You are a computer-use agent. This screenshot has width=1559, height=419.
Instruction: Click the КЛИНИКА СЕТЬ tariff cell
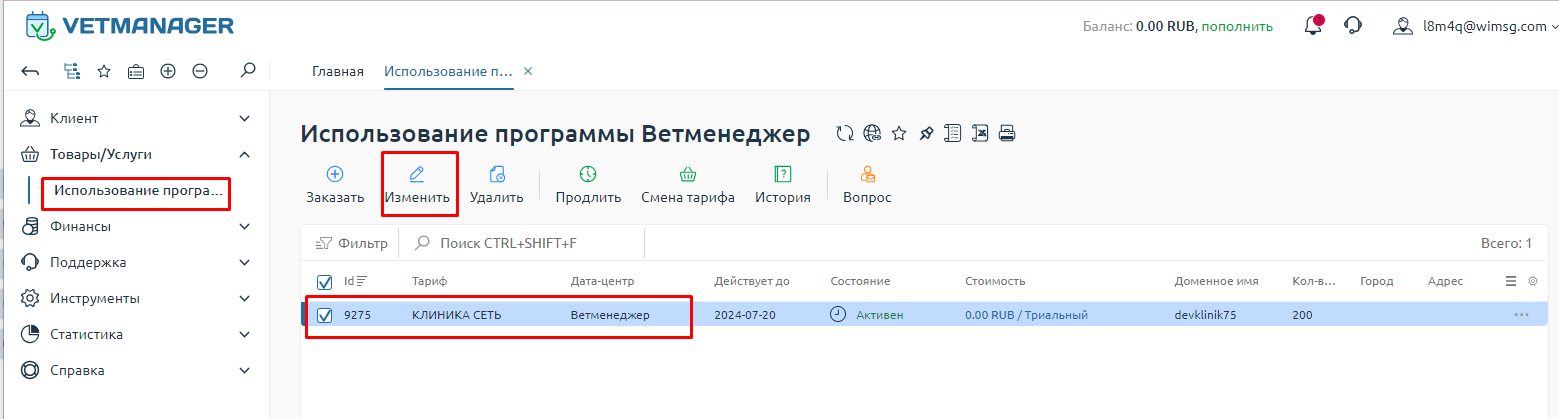[x=457, y=315]
